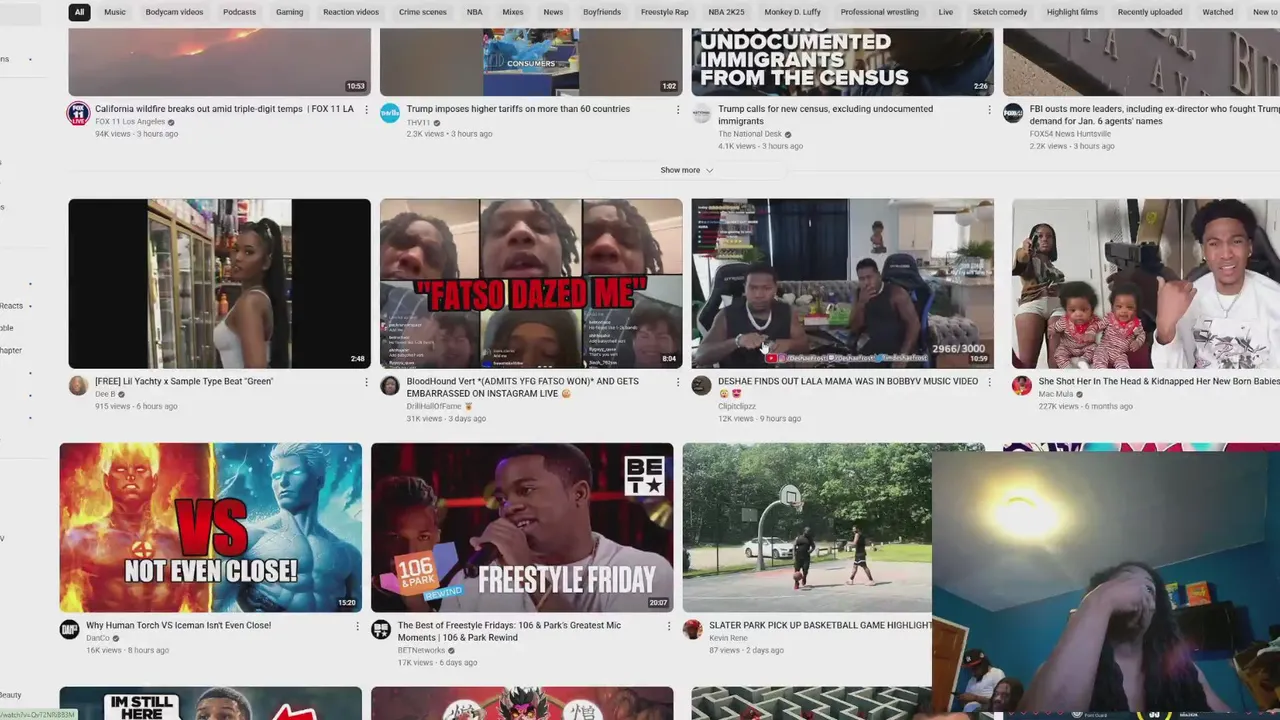Screen dimensions: 1280x720
Task: Open FOX 11 Los Angeles channel avatar
Action: [x=78, y=113]
